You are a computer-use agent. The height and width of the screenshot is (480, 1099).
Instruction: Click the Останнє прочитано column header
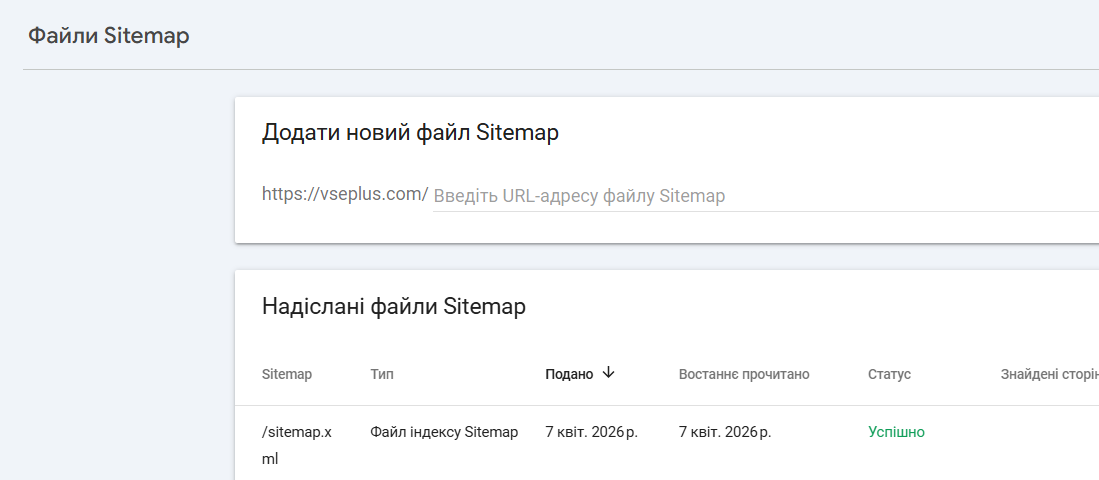pyautogui.click(x=744, y=374)
